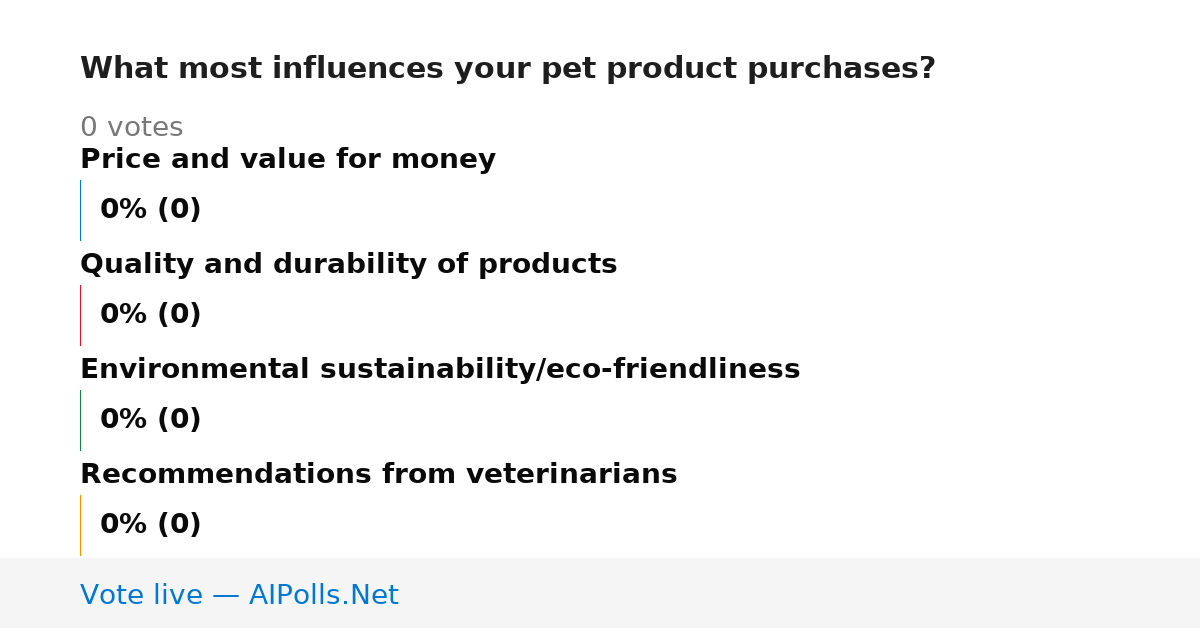Viewport: 1200px width, 628px height.
Task: Click 0% (0) result under Environmental sustainability
Action: pos(151,420)
